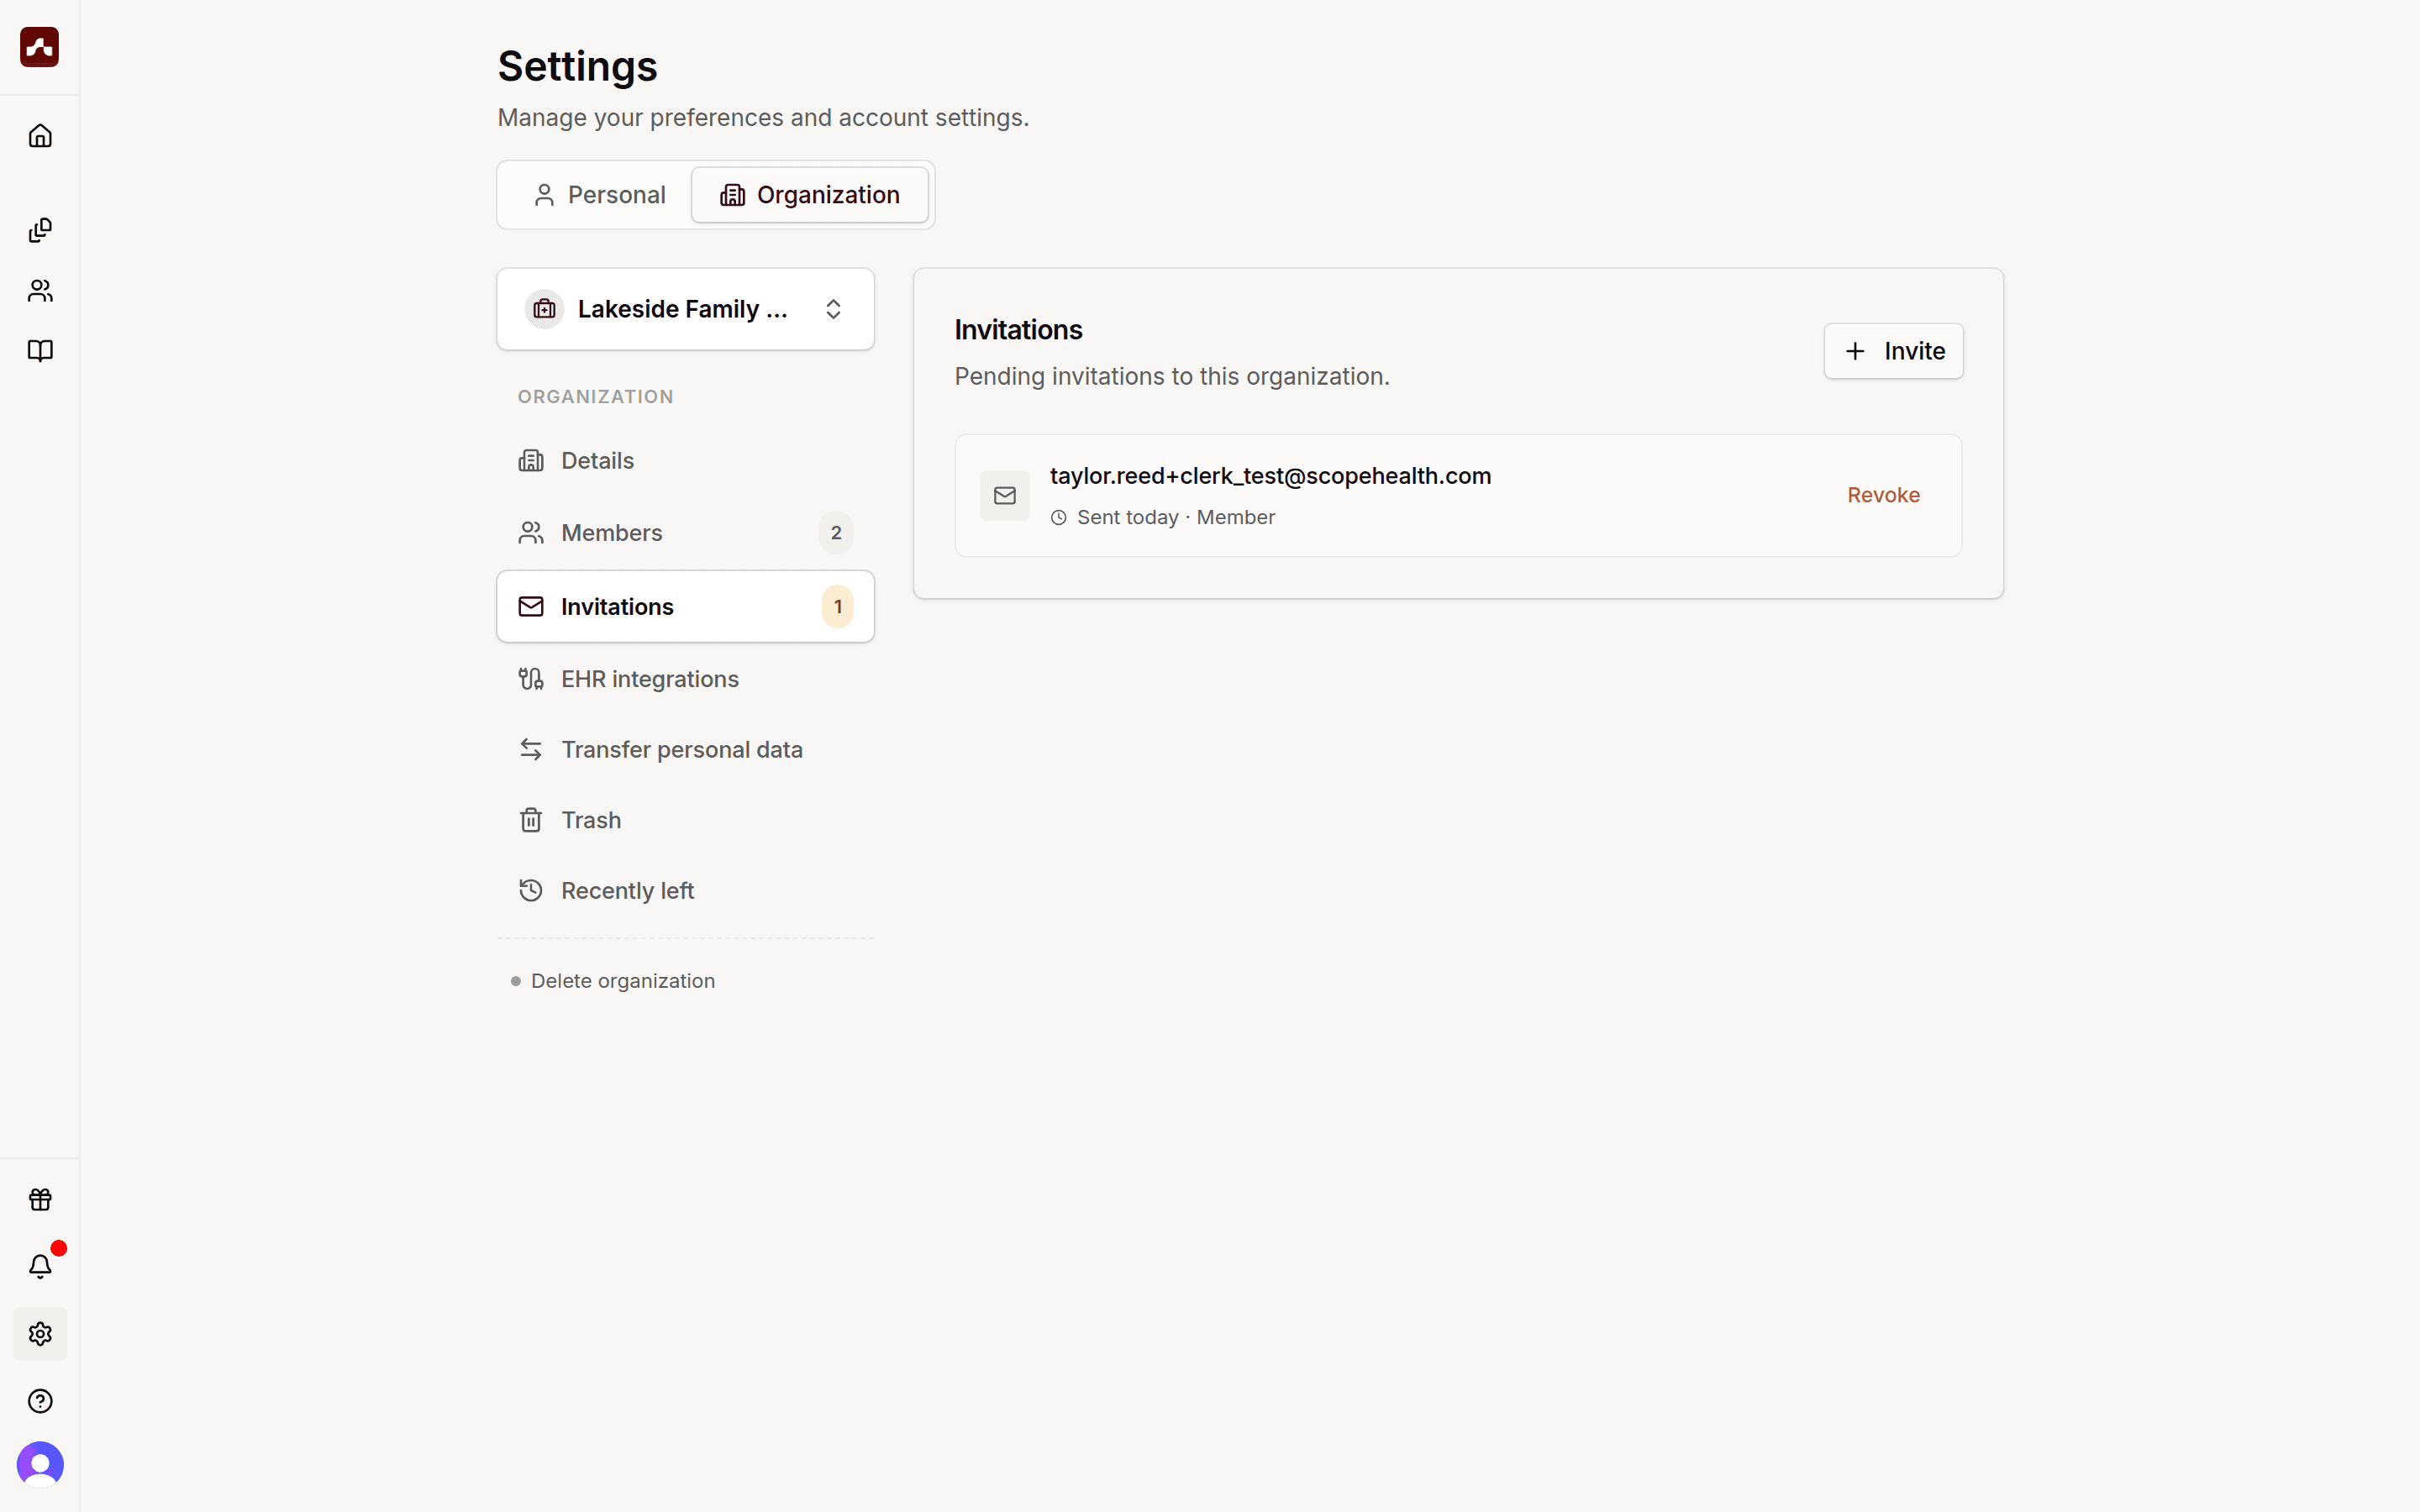This screenshot has width=2420, height=1512.
Task: Click the settings gear icon
Action: (40, 1334)
